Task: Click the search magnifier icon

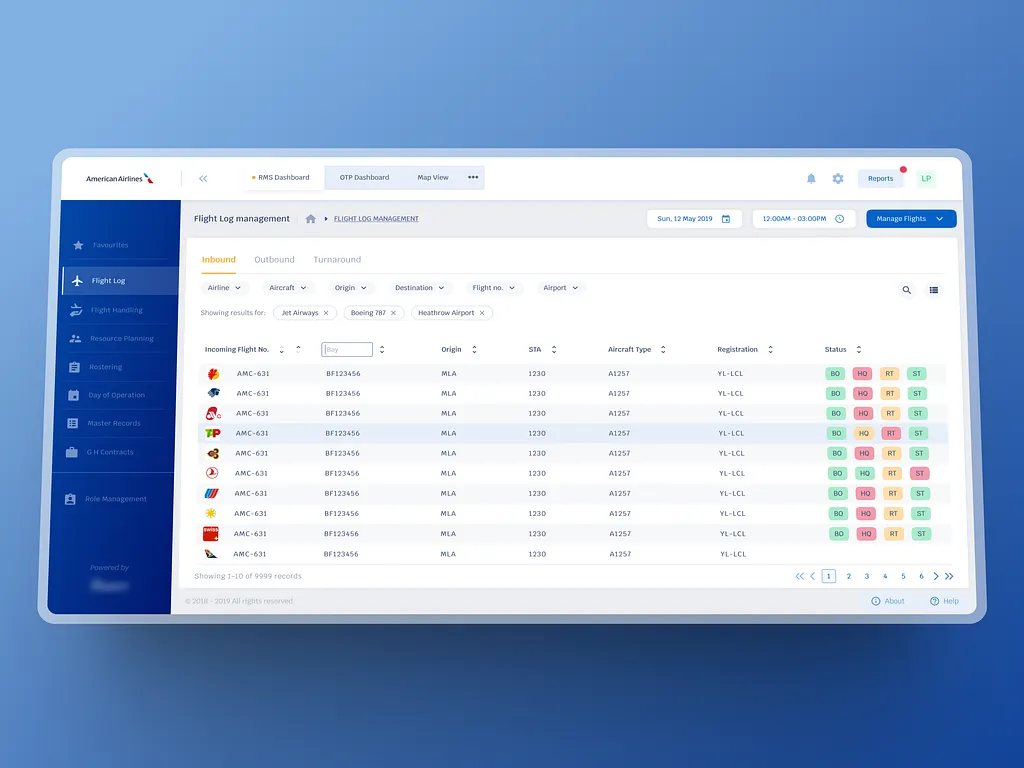Action: pyautogui.click(x=907, y=290)
